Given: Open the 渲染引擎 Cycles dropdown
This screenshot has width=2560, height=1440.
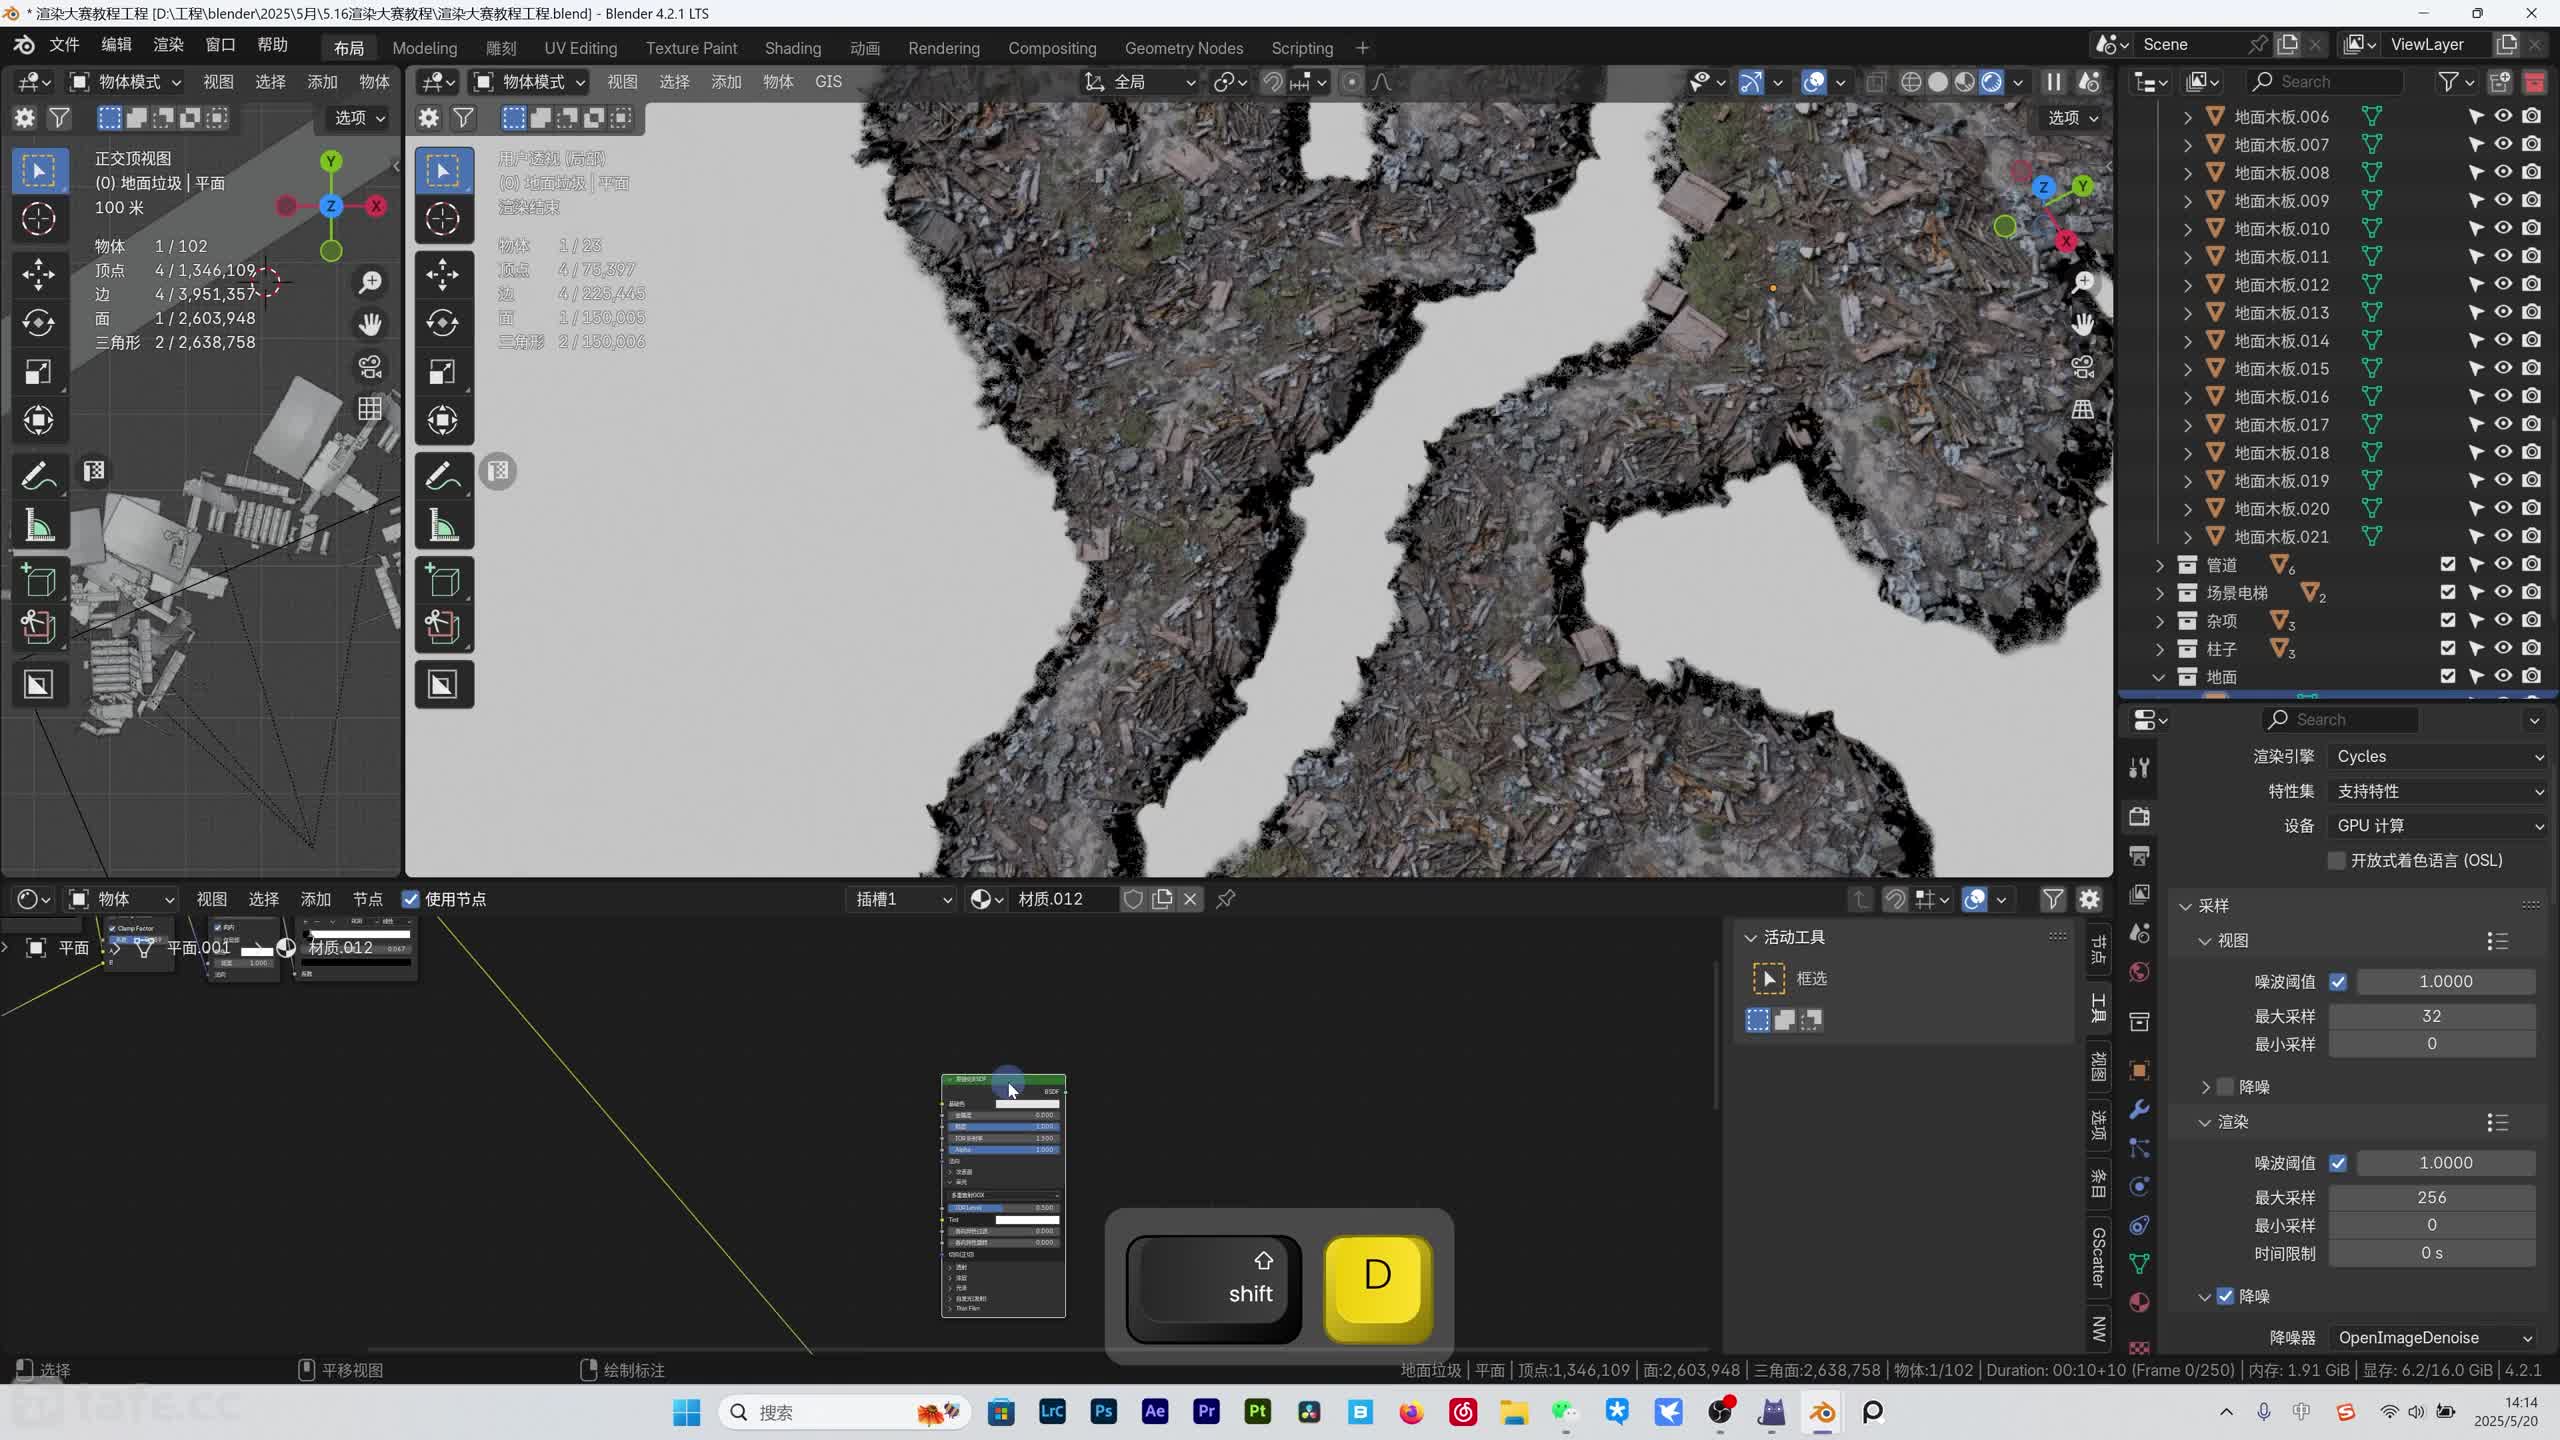Looking at the screenshot, I should click(2438, 757).
